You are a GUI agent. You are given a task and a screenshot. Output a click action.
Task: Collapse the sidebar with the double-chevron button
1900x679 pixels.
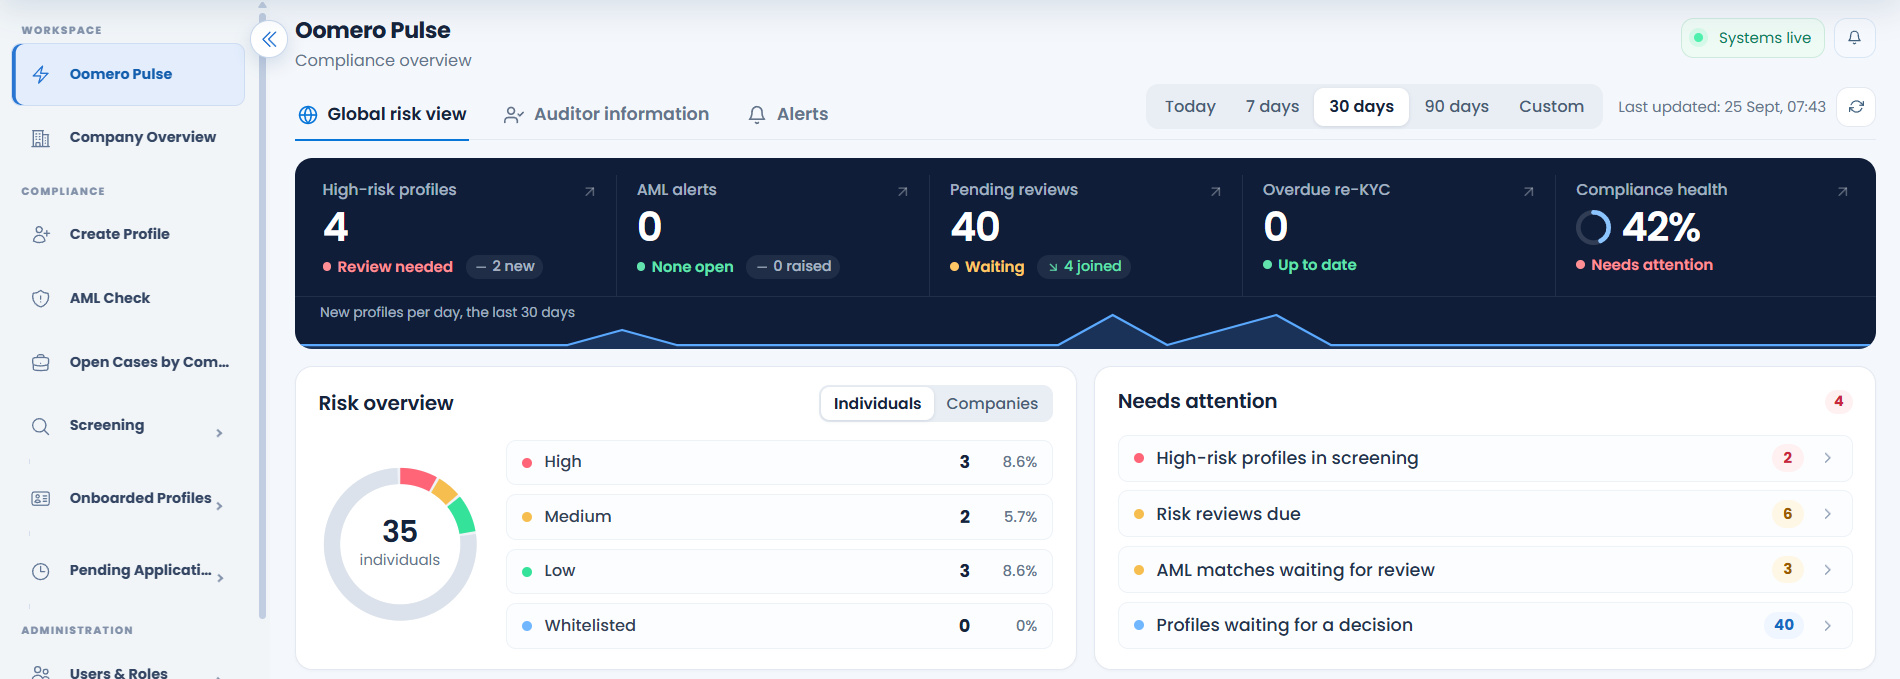[x=269, y=39]
